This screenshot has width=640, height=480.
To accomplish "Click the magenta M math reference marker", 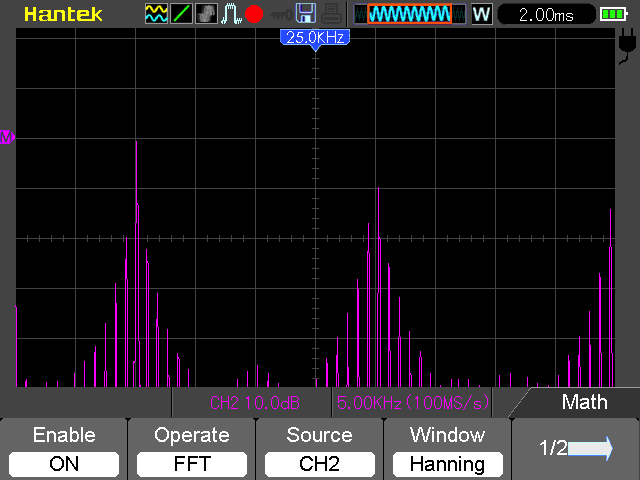I will tap(7, 137).
